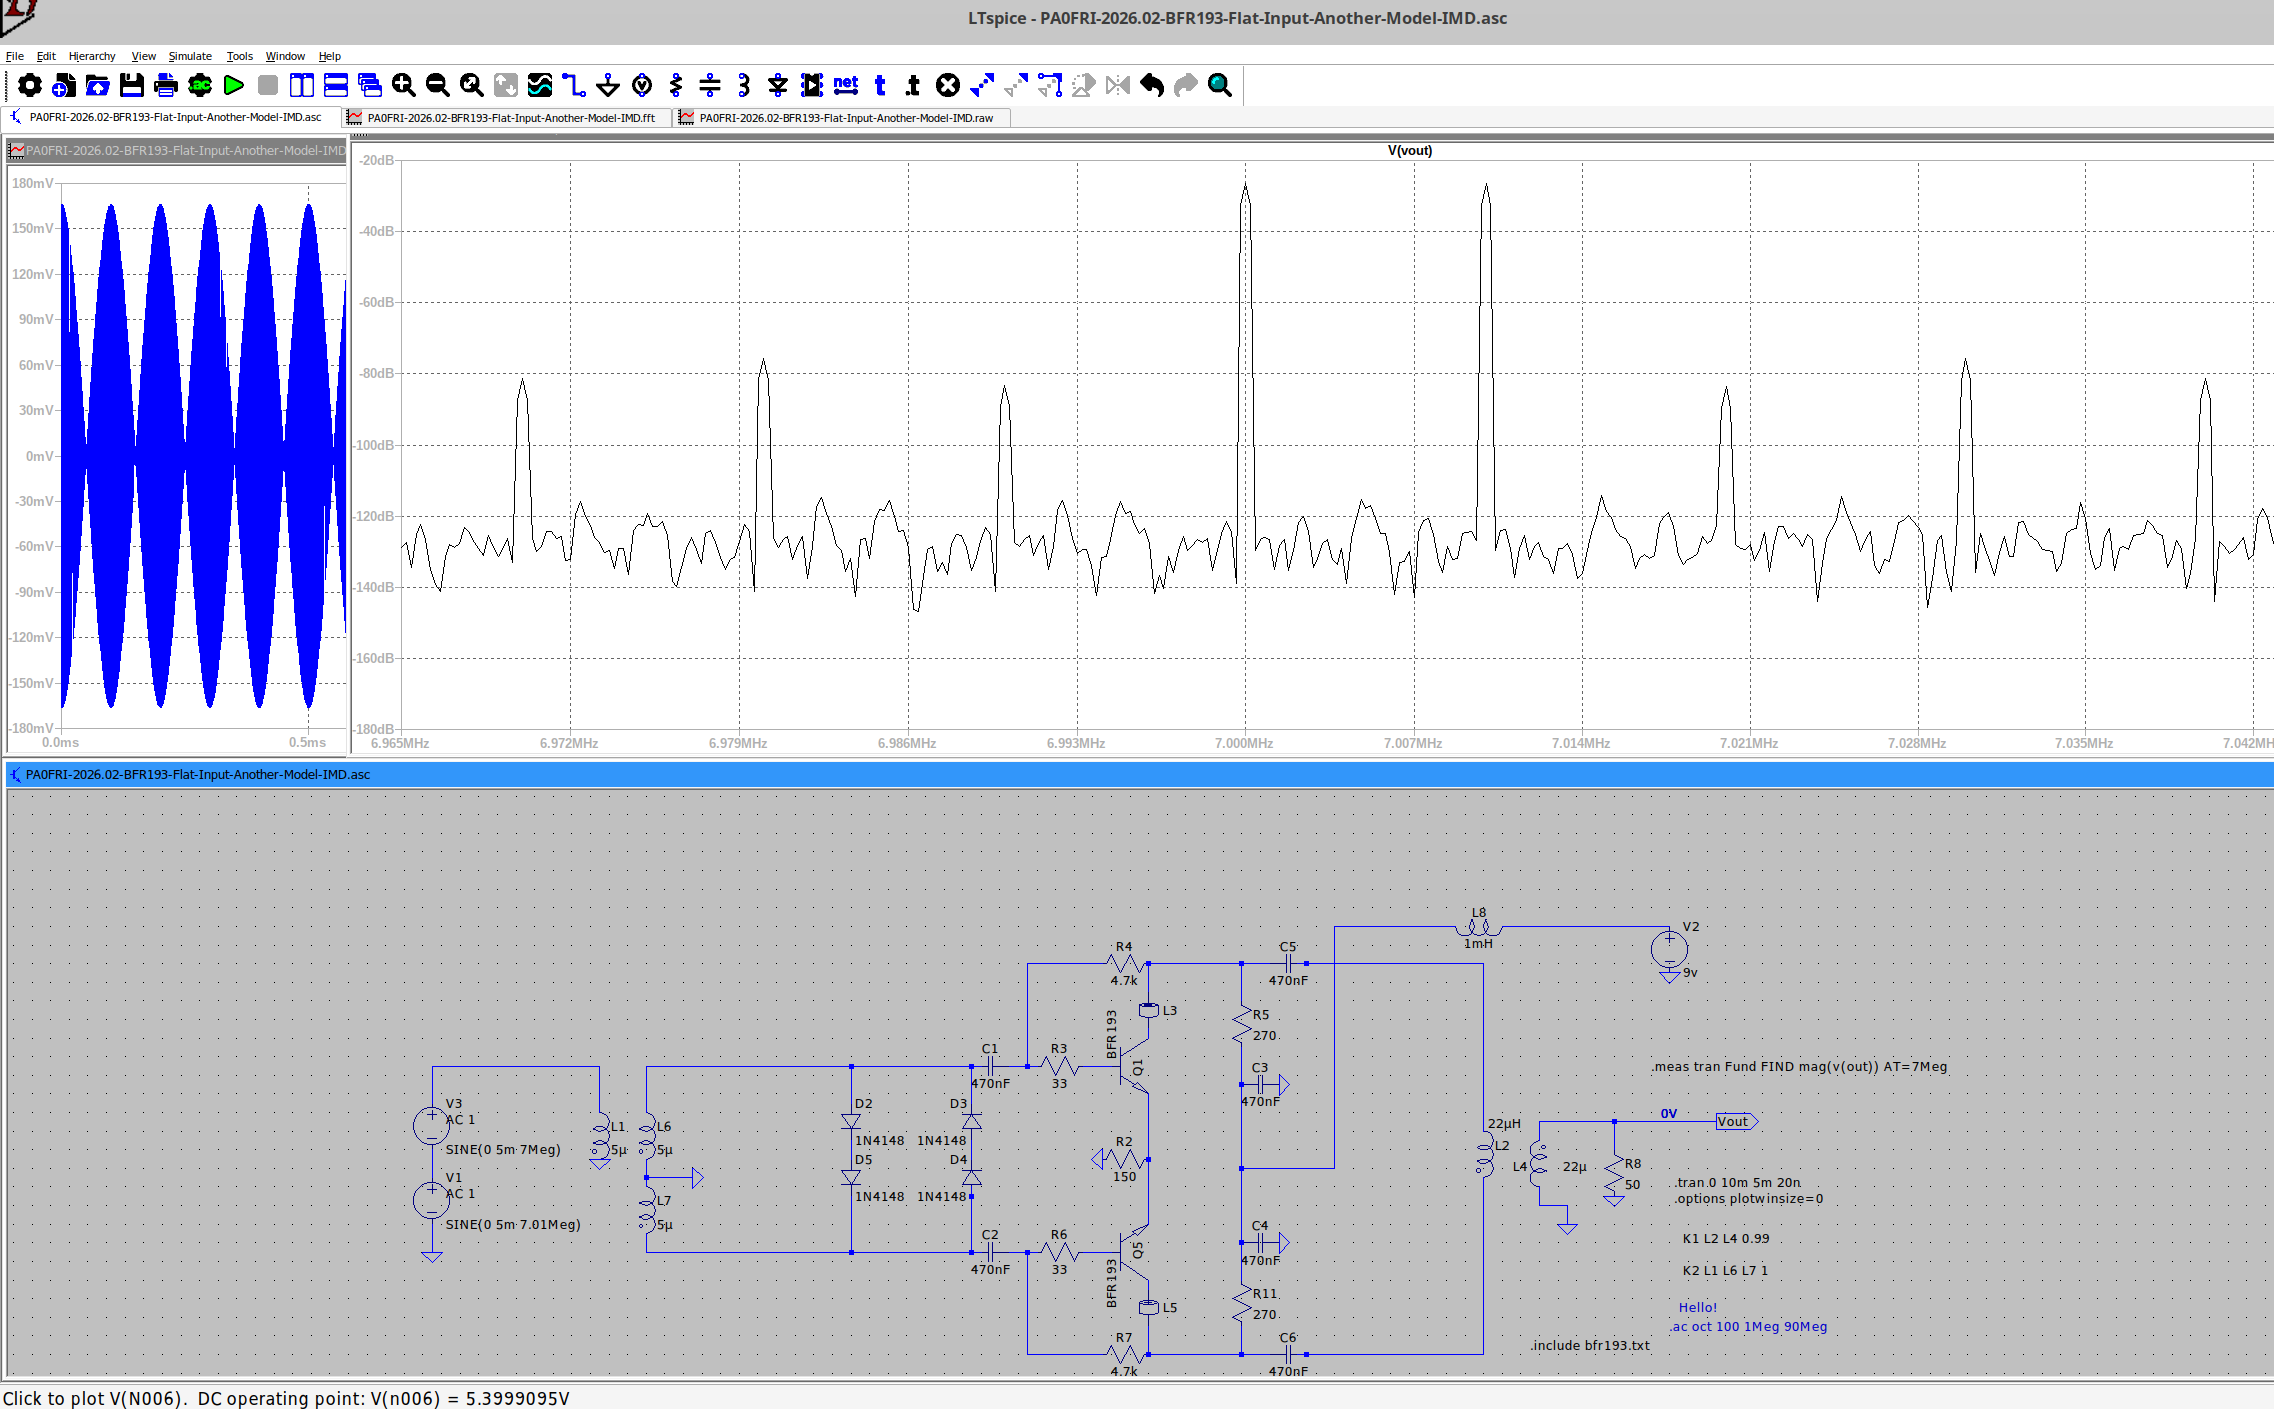Place a ground symbol
The width and height of the screenshot is (2274, 1409).
click(608, 86)
